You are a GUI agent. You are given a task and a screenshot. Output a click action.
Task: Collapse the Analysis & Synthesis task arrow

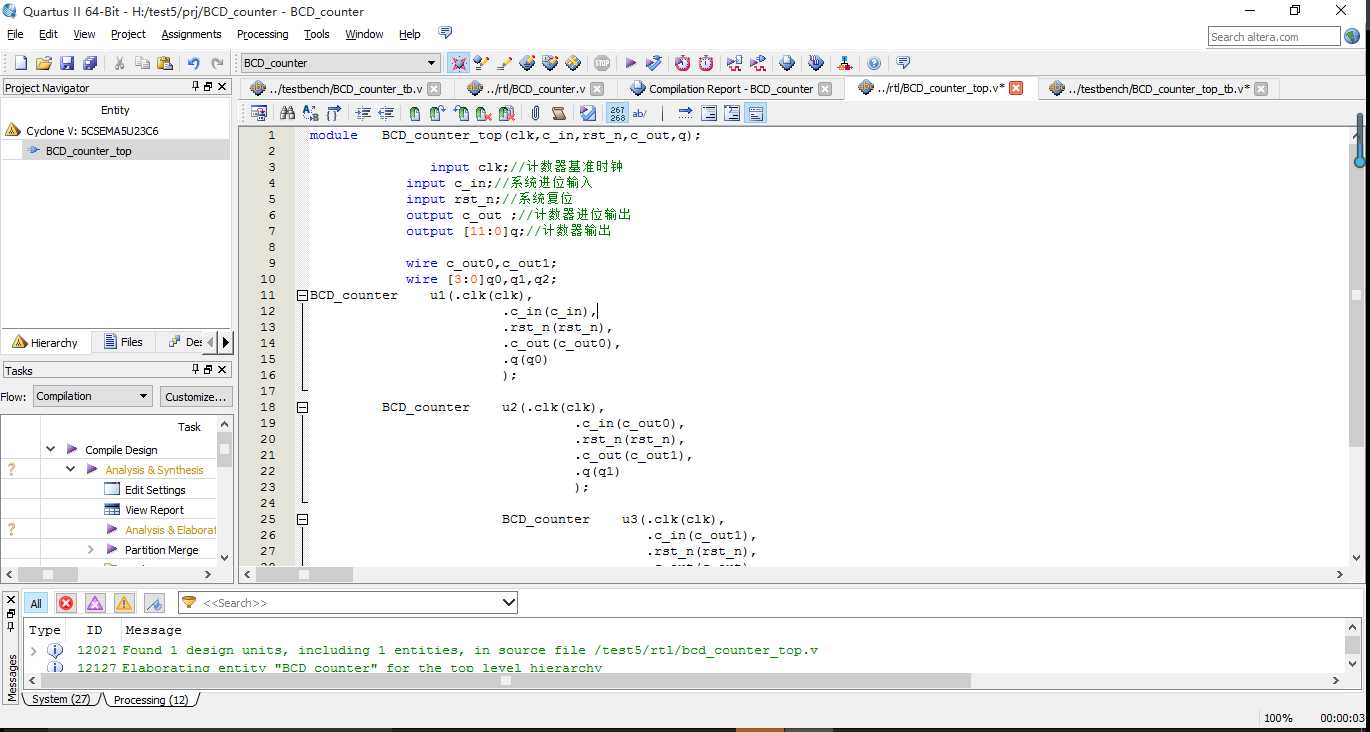[x=70, y=470]
